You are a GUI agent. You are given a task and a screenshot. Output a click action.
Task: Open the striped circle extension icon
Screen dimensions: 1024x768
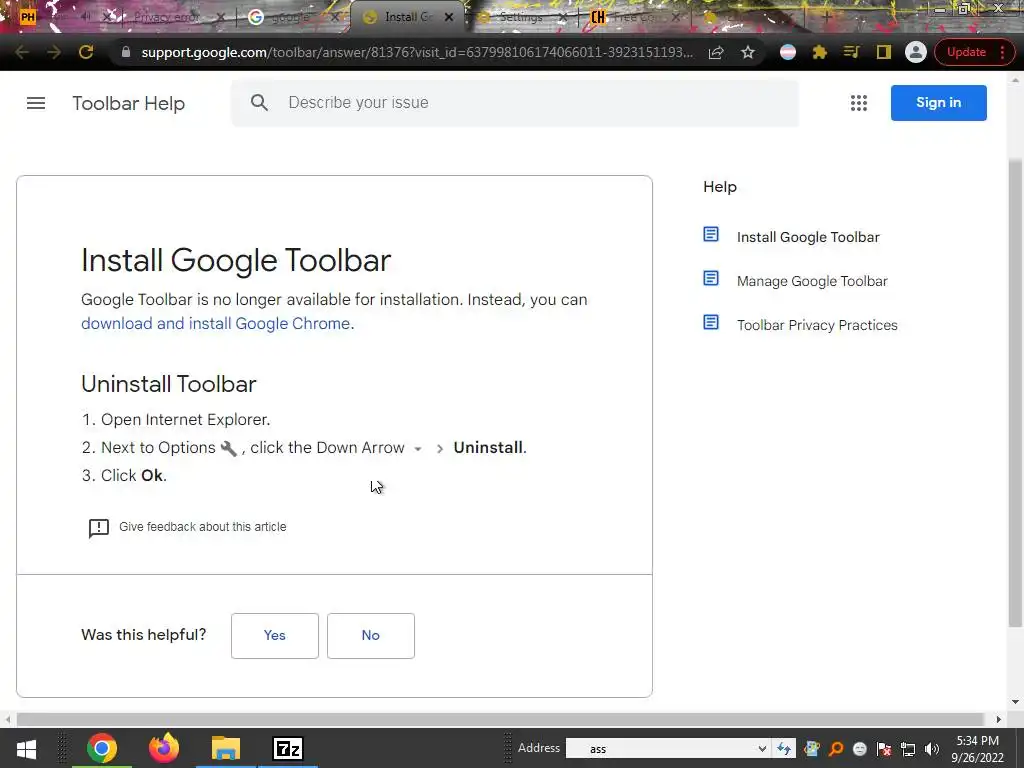(x=788, y=52)
